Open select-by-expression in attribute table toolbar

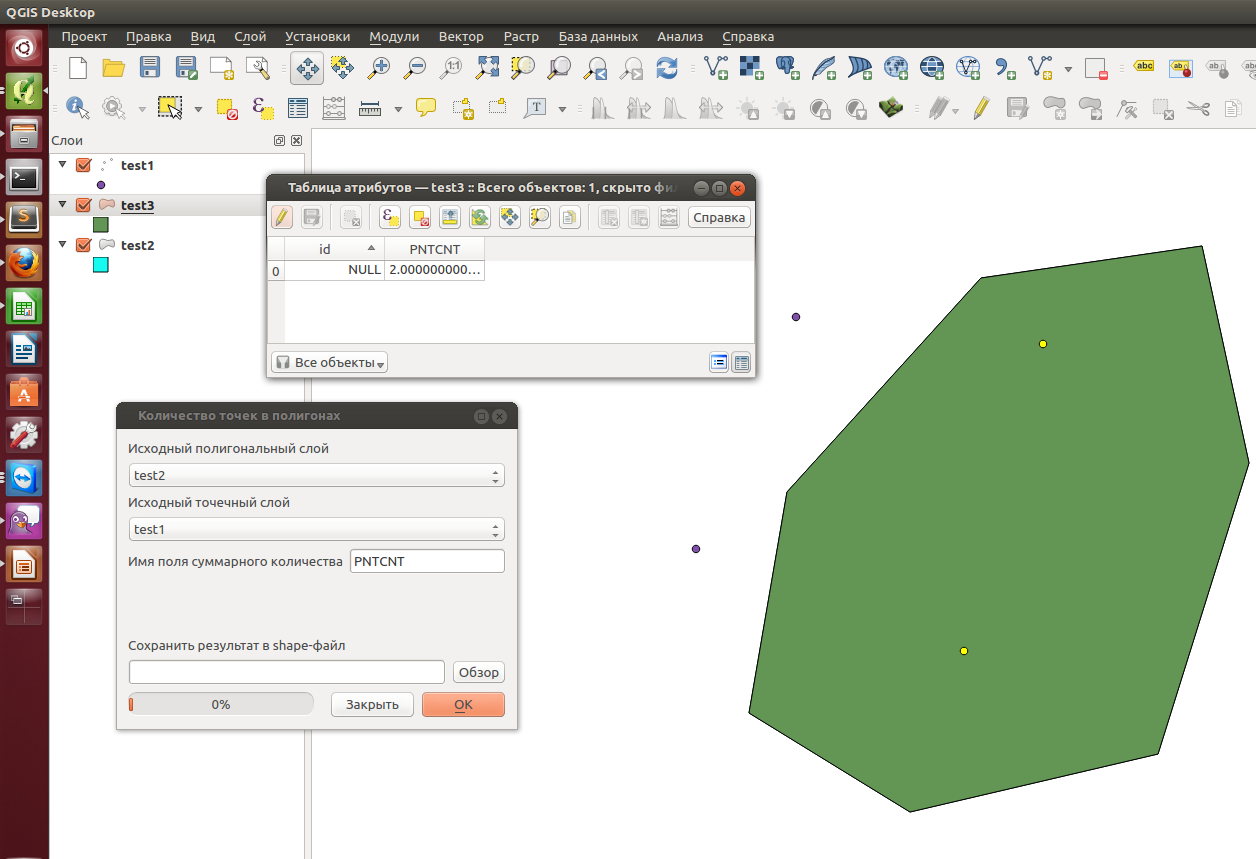point(390,217)
